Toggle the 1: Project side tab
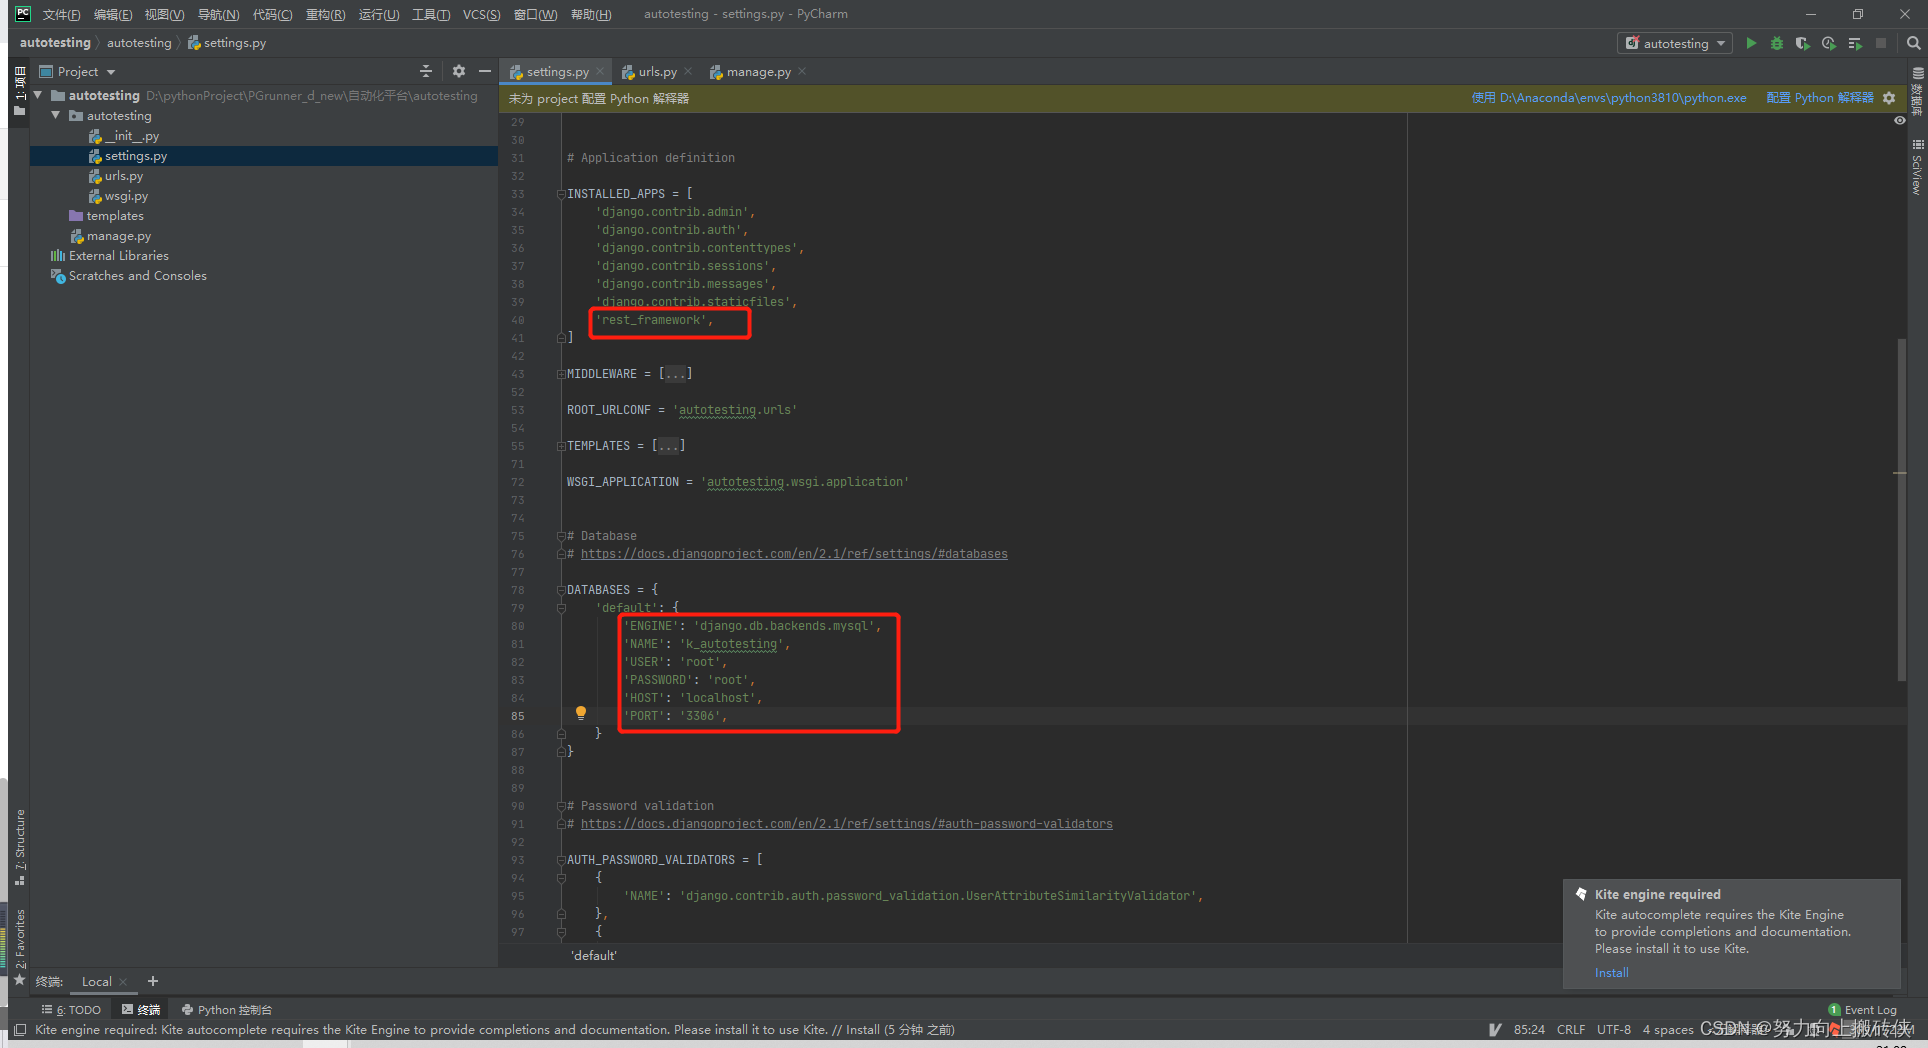This screenshot has width=1928, height=1048. [x=20, y=92]
